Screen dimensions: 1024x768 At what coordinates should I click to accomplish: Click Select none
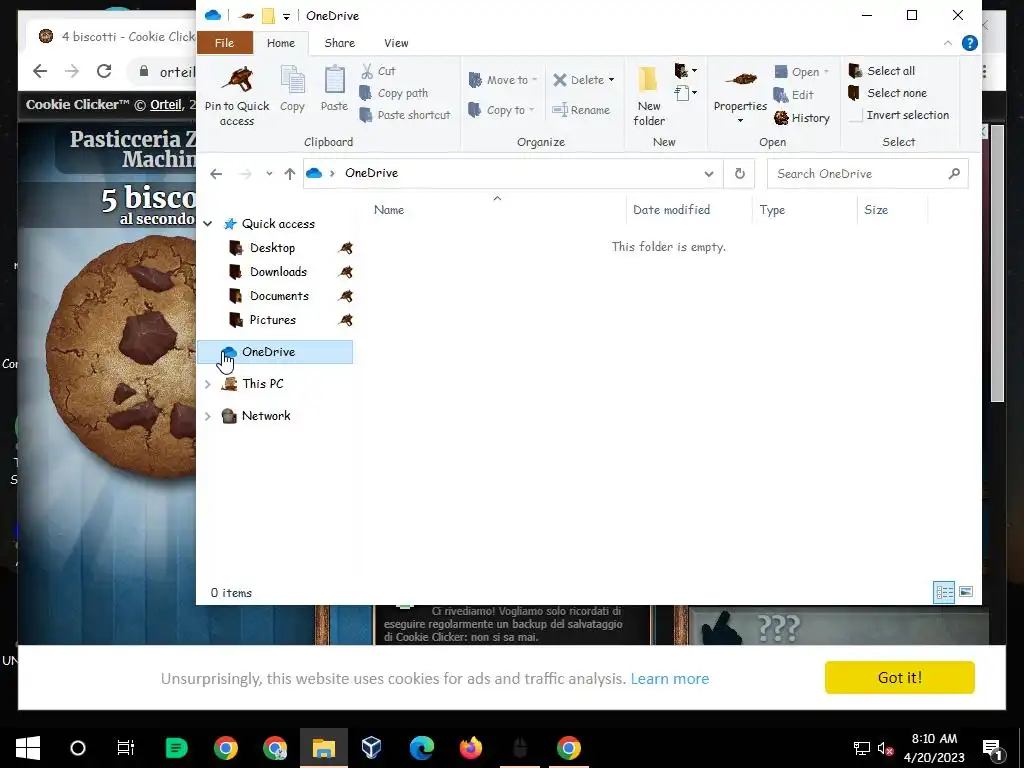887,93
